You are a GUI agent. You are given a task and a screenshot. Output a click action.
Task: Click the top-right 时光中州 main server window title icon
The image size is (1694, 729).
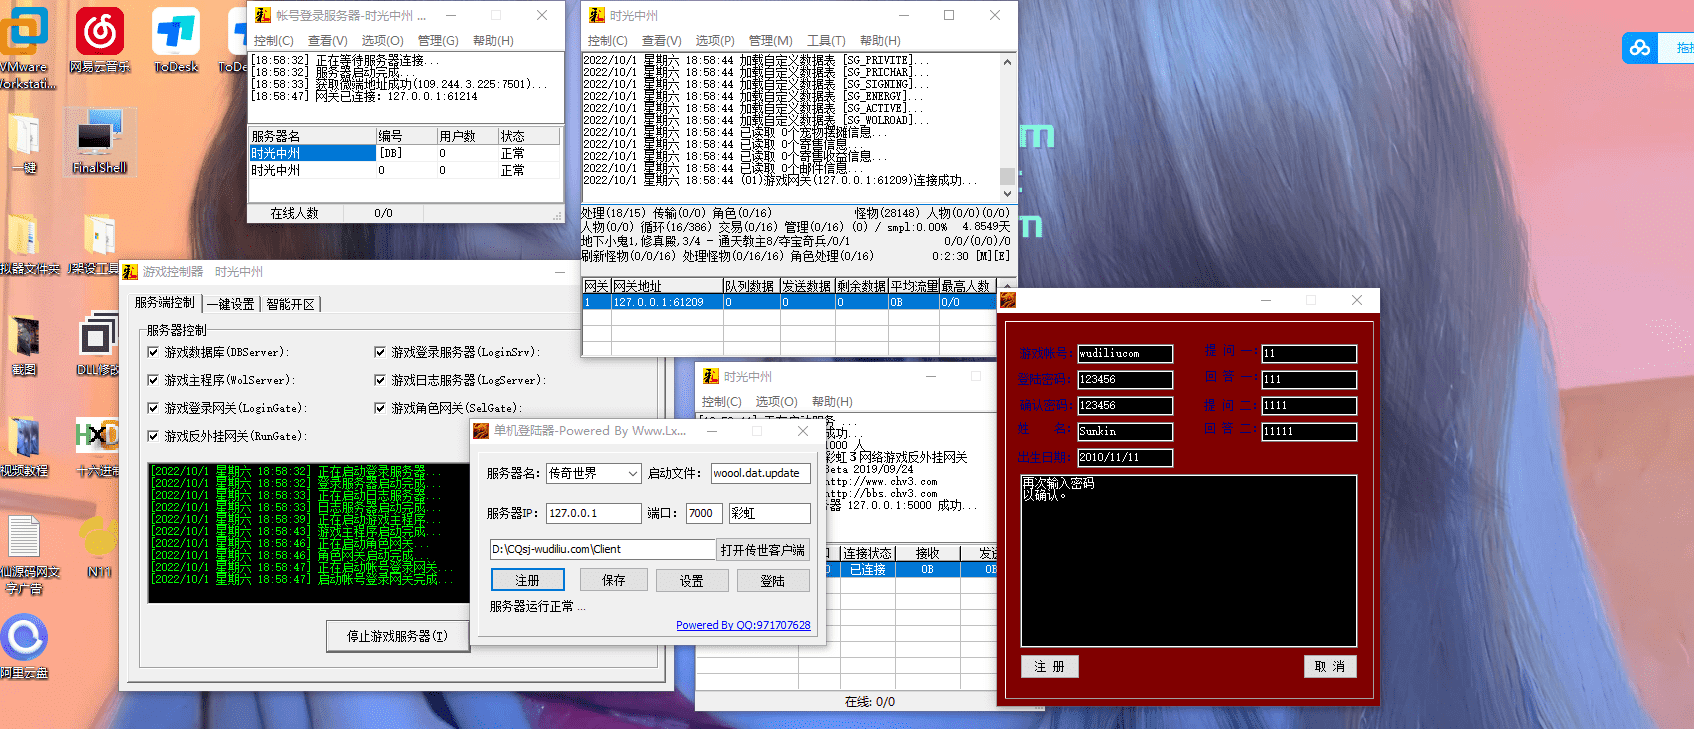coord(597,15)
